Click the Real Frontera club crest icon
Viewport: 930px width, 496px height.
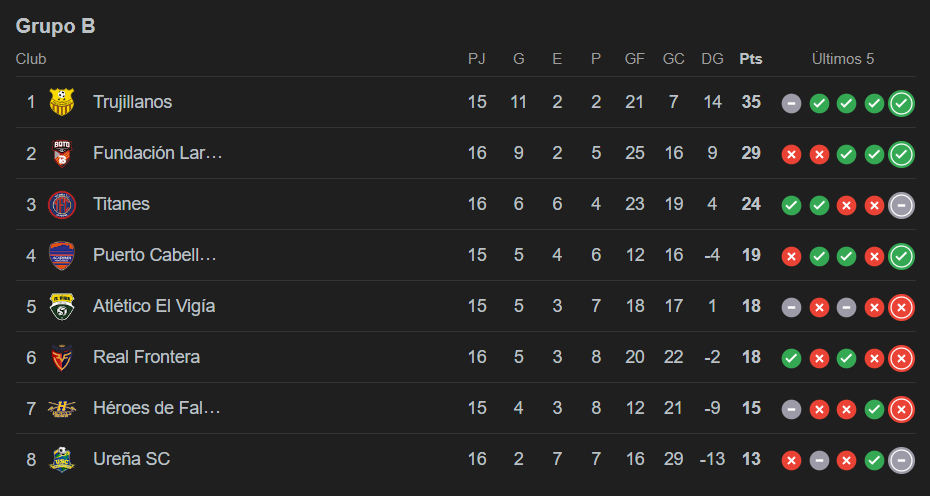[62, 357]
